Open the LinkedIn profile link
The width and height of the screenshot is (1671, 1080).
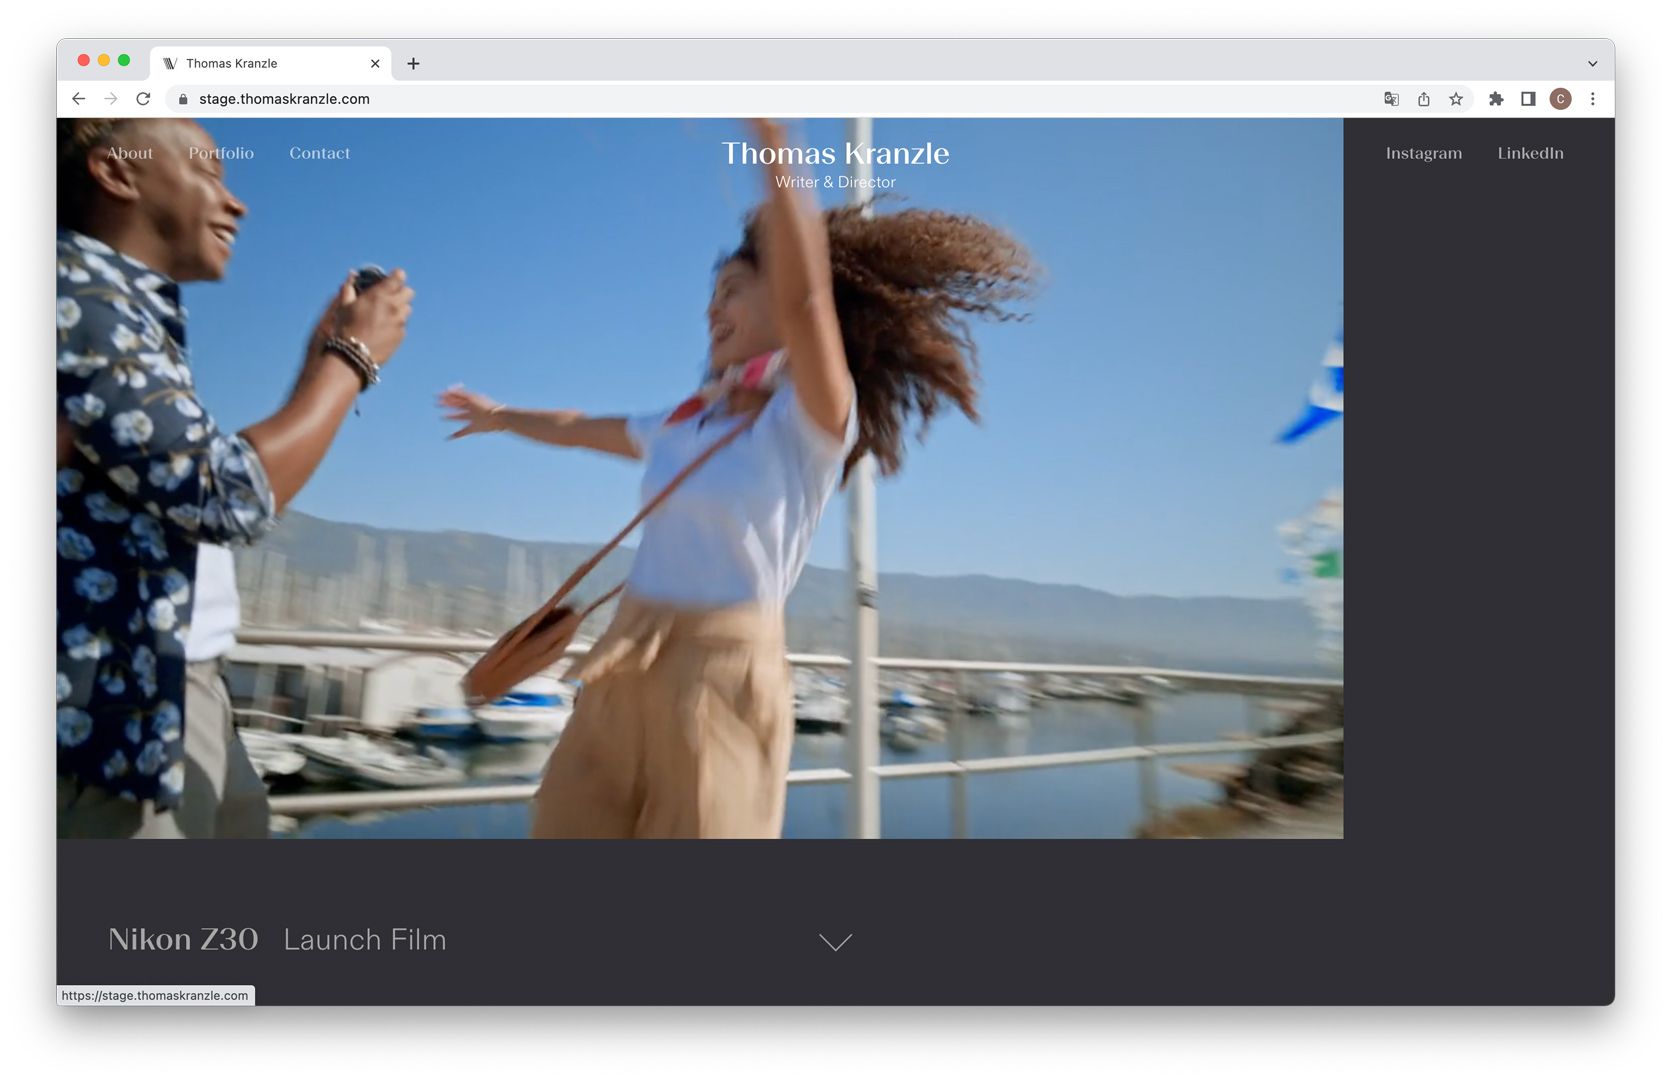pyautogui.click(x=1530, y=153)
